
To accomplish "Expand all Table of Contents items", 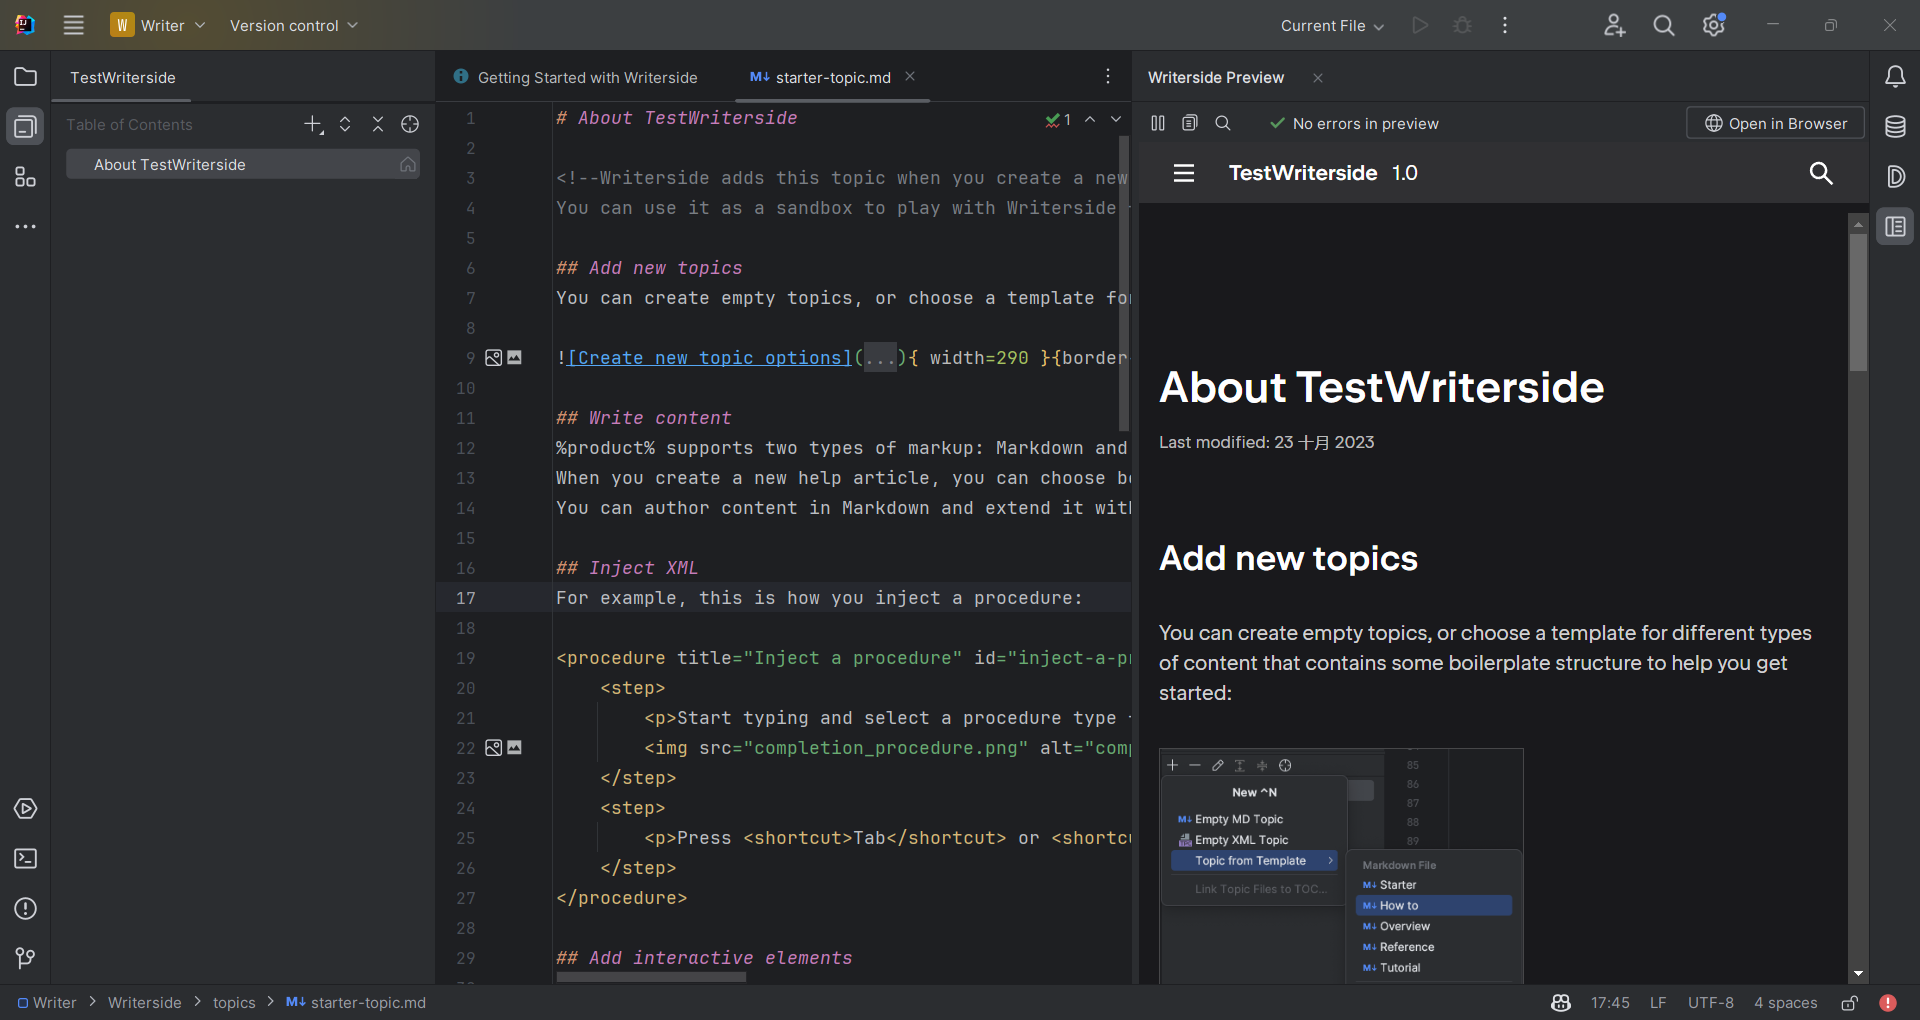I will click(345, 124).
